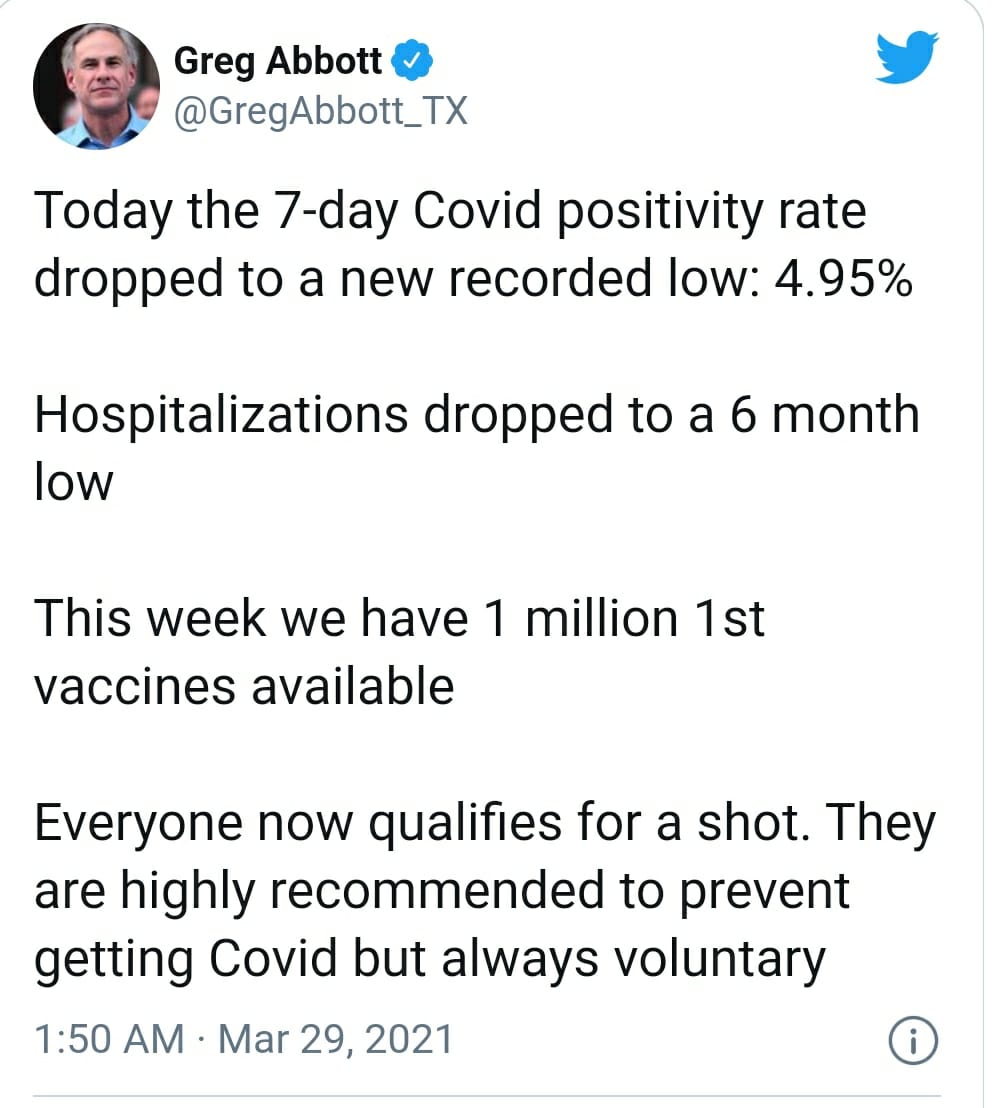Click the blue verified badge
Image resolution: width=1002 pixels, height=1108 pixels.
pyautogui.click(x=411, y=60)
